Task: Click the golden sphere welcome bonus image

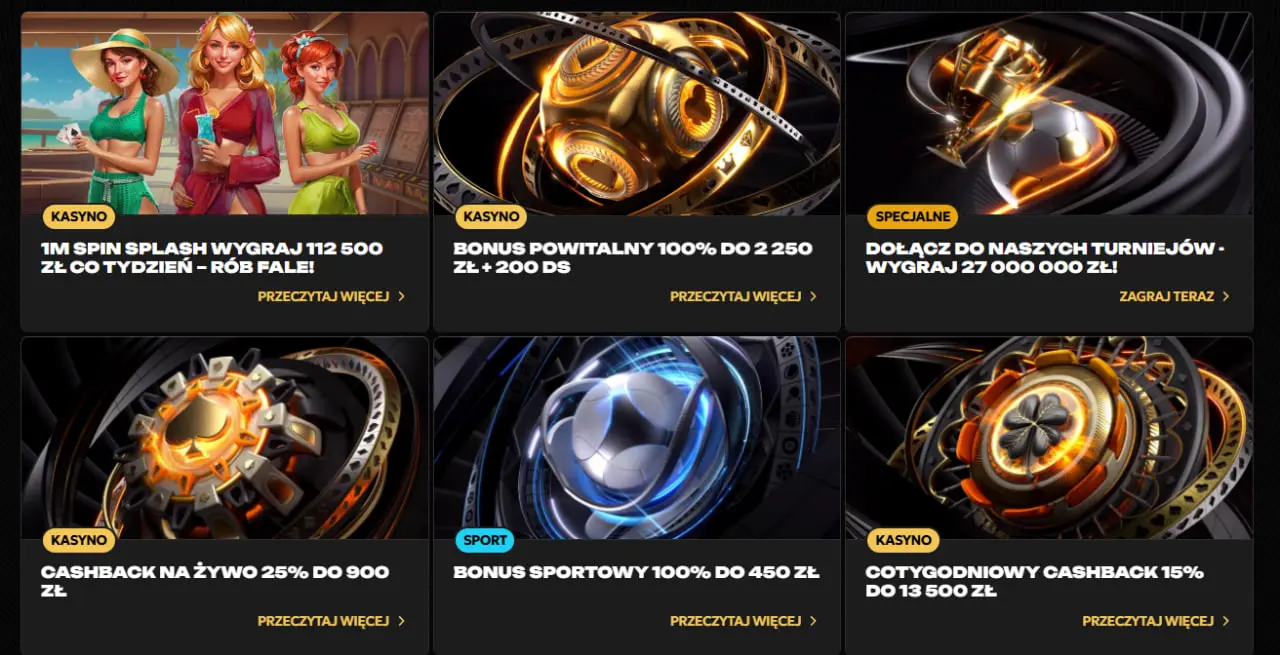Action: 637,113
